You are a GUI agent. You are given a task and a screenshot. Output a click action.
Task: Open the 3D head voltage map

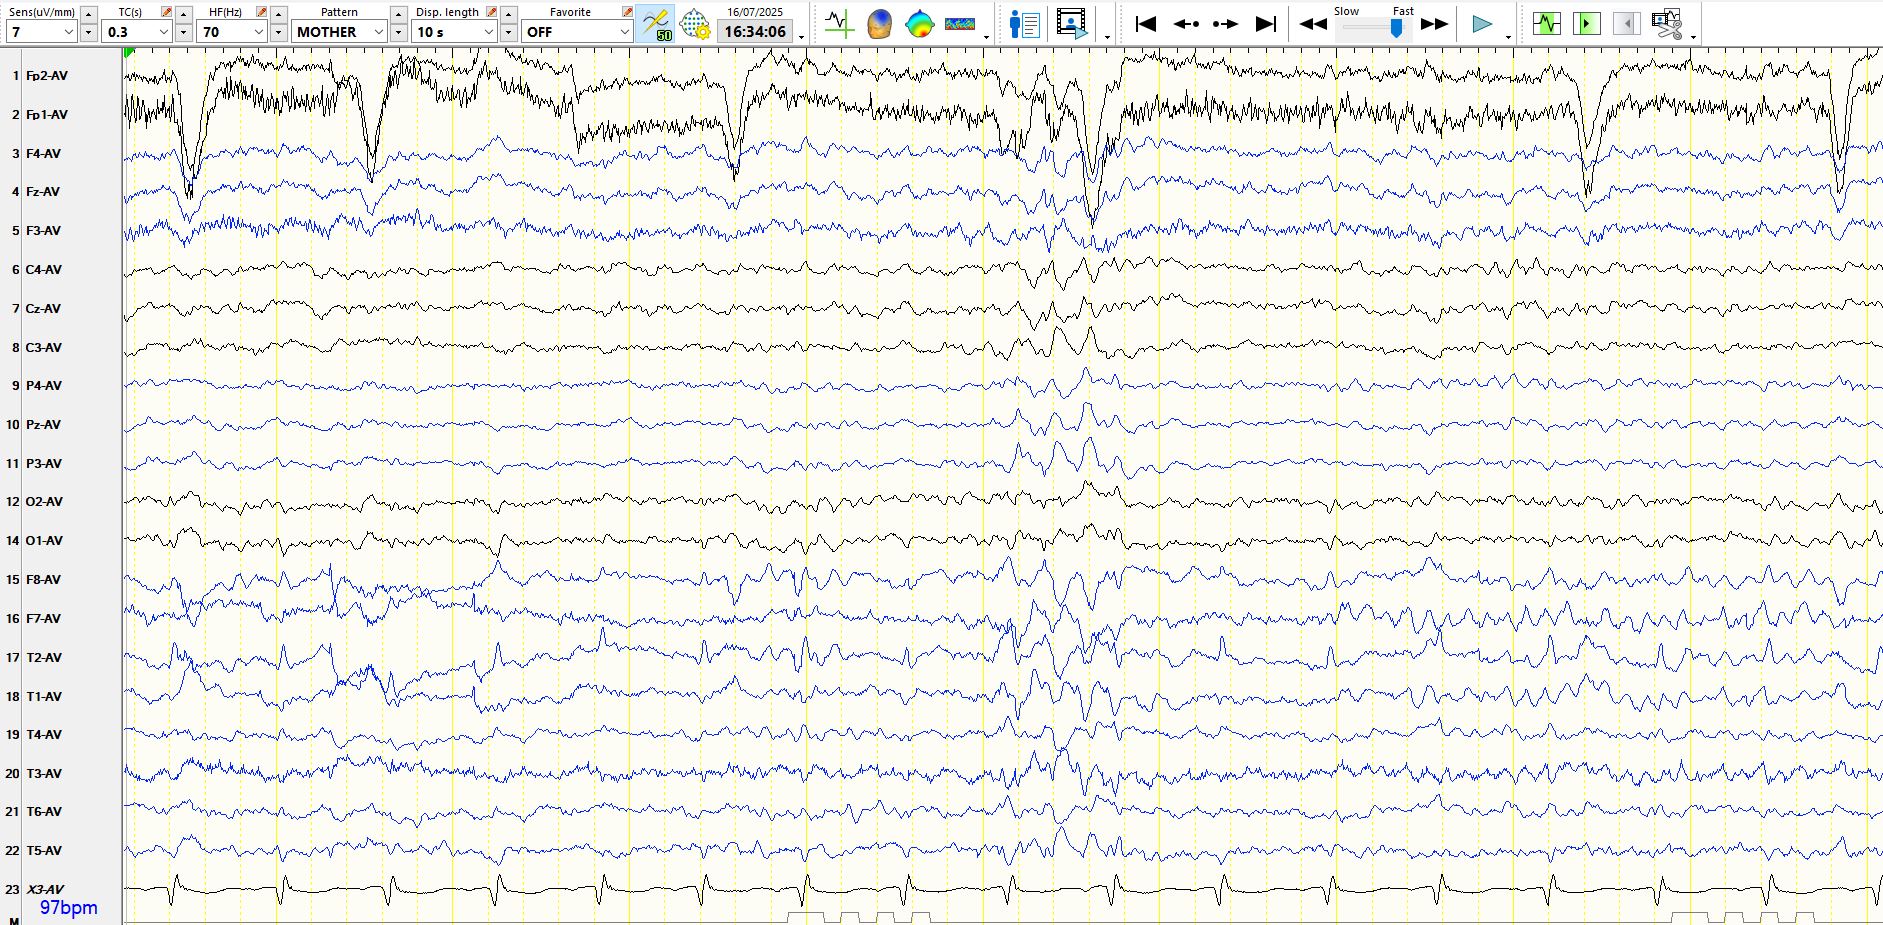point(879,24)
